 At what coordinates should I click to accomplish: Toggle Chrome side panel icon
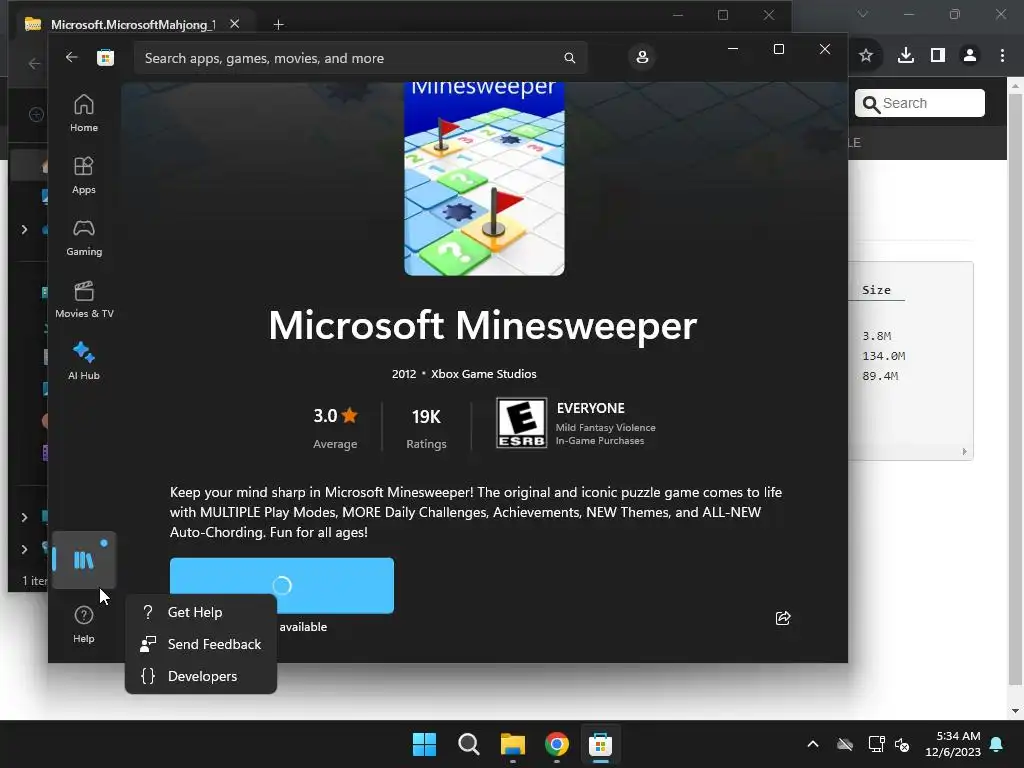(938, 56)
